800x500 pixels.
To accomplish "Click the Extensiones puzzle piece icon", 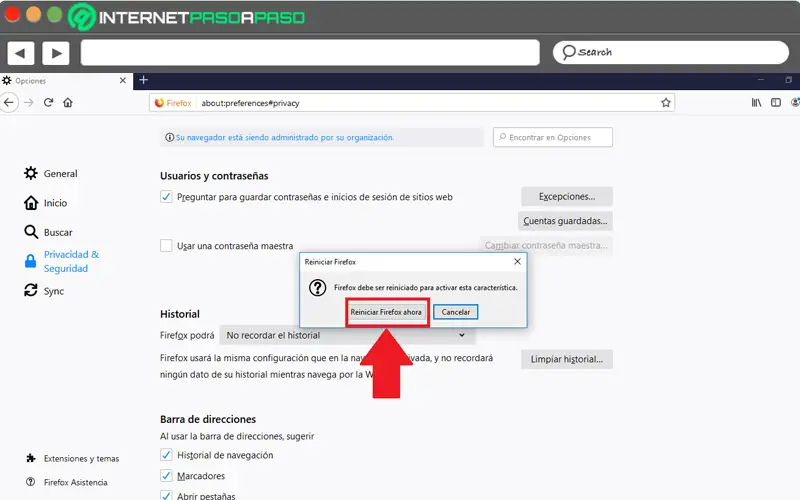I will point(31,458).
